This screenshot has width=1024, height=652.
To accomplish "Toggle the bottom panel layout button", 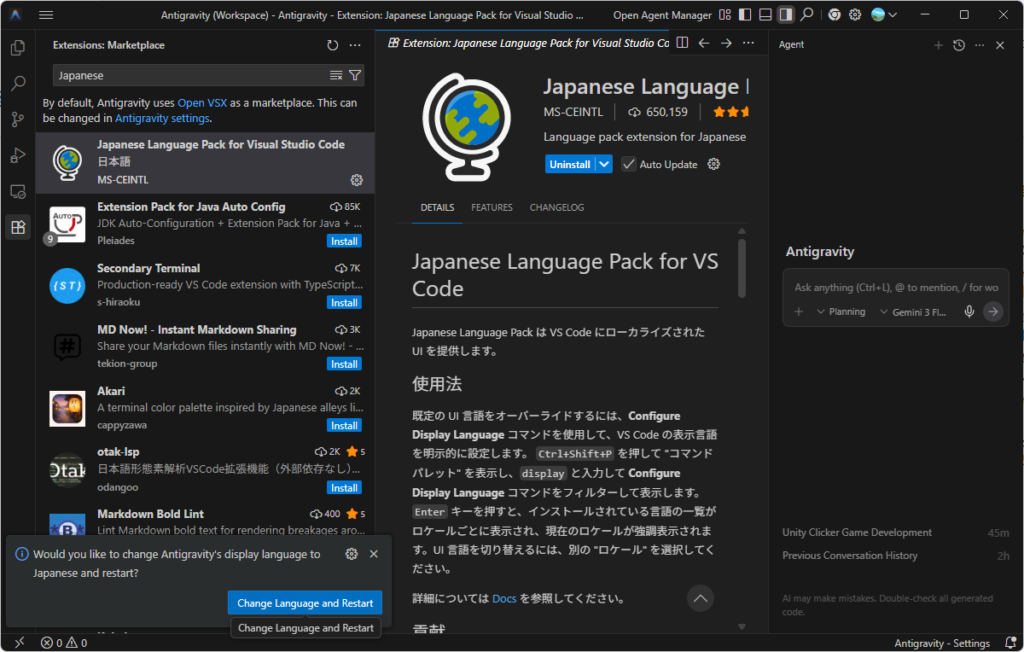I will 765,15.
